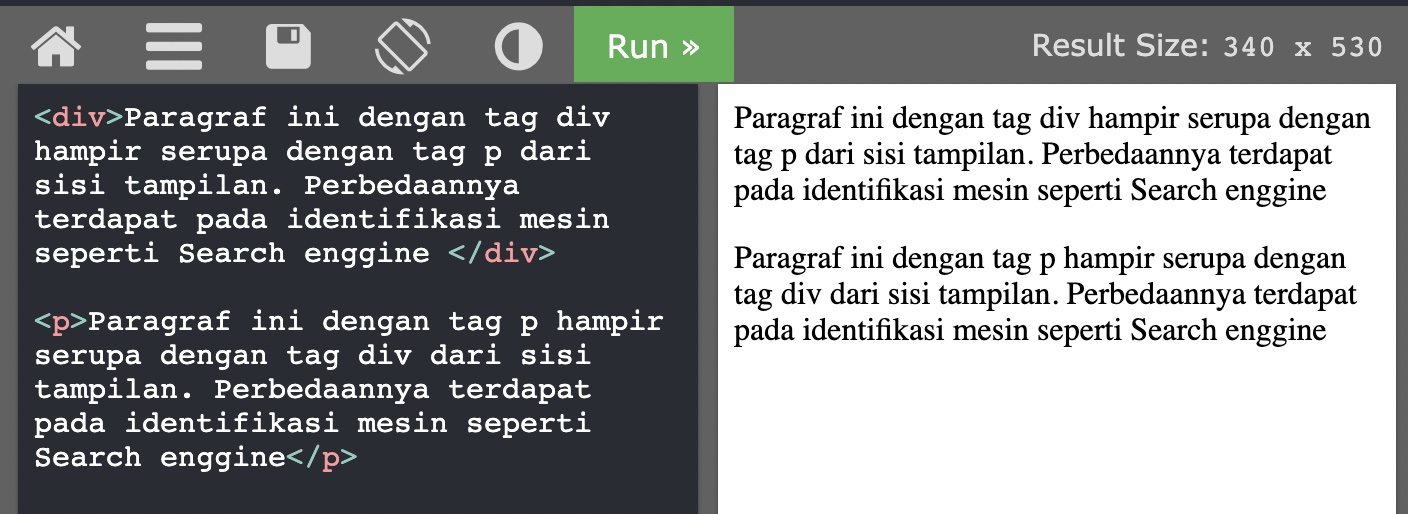1408x514 pixels.
Task: Open the hamburger menu icon
Action: point(174,47)
